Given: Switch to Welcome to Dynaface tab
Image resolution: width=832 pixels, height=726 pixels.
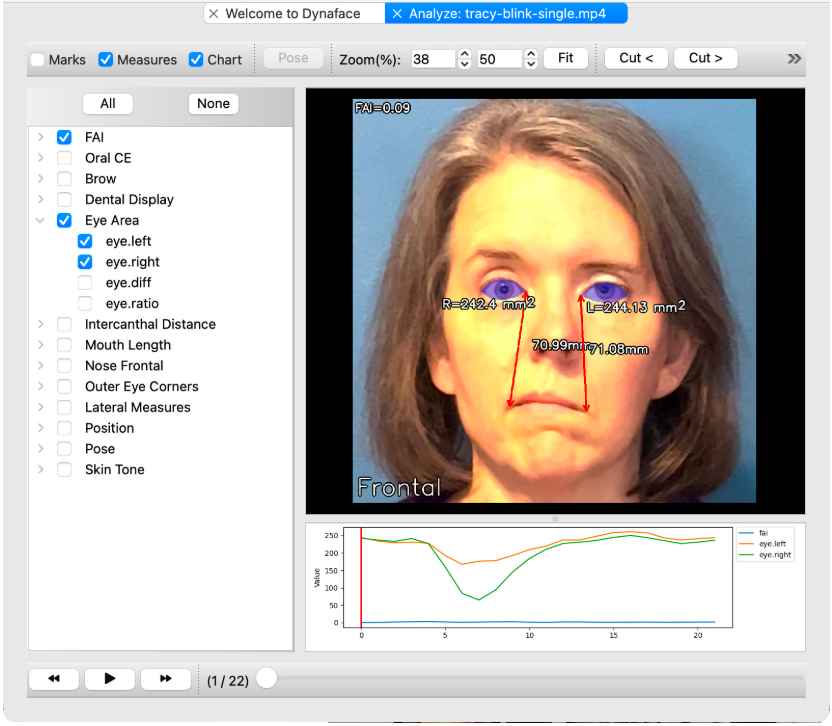Looking at the screenshot, I should pos(292,14).
